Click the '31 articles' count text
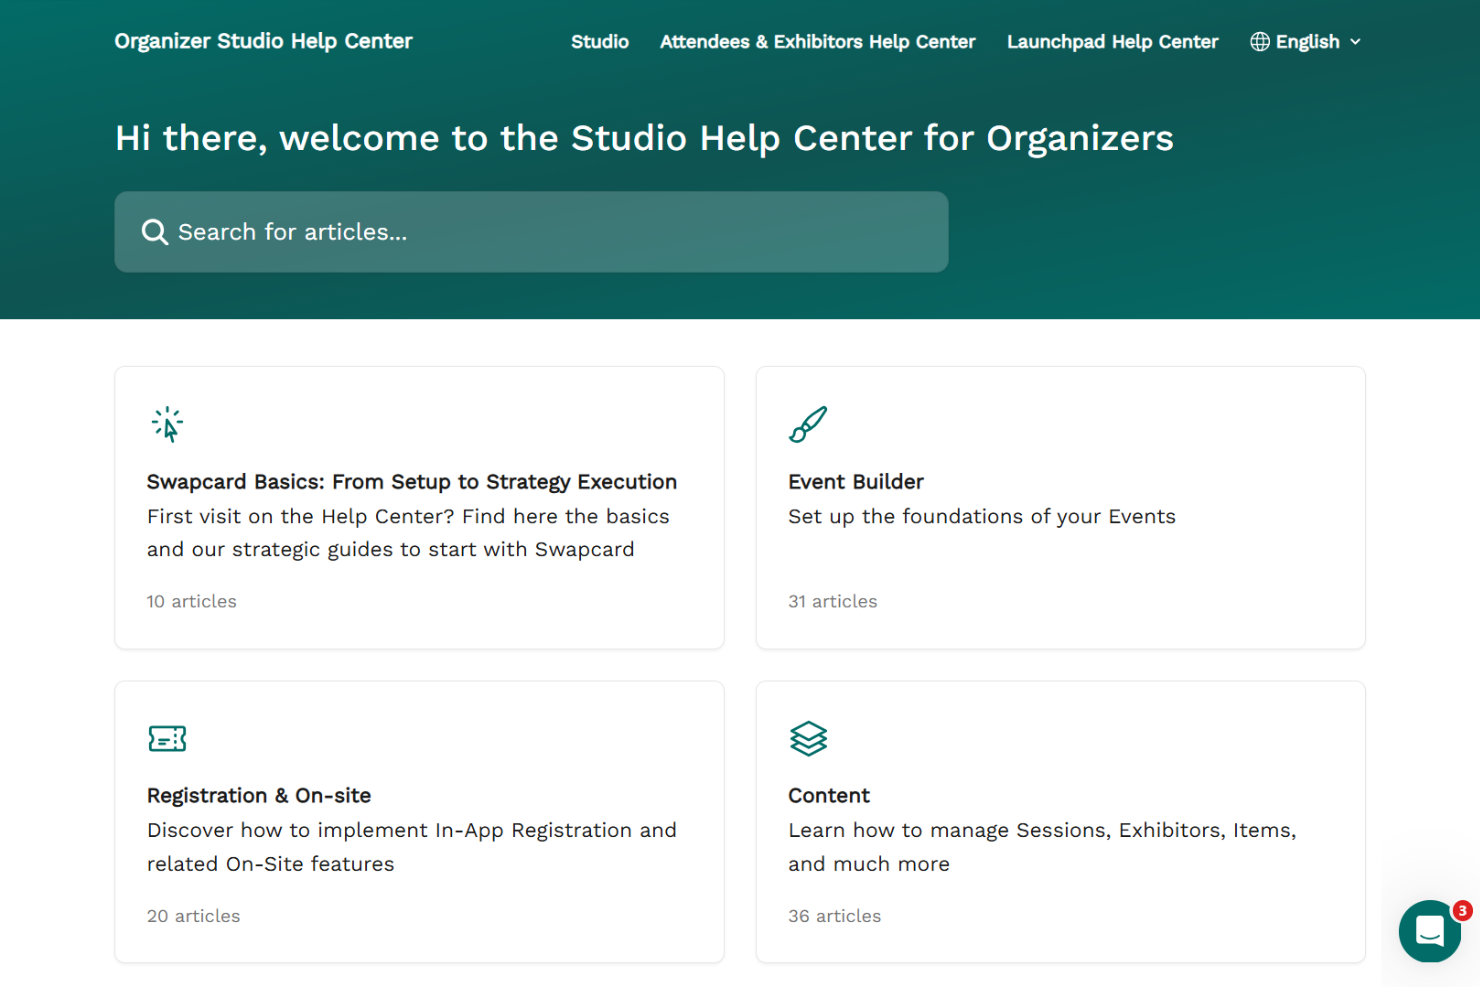This screenshot has width=1480, height=987. point(833,601)
